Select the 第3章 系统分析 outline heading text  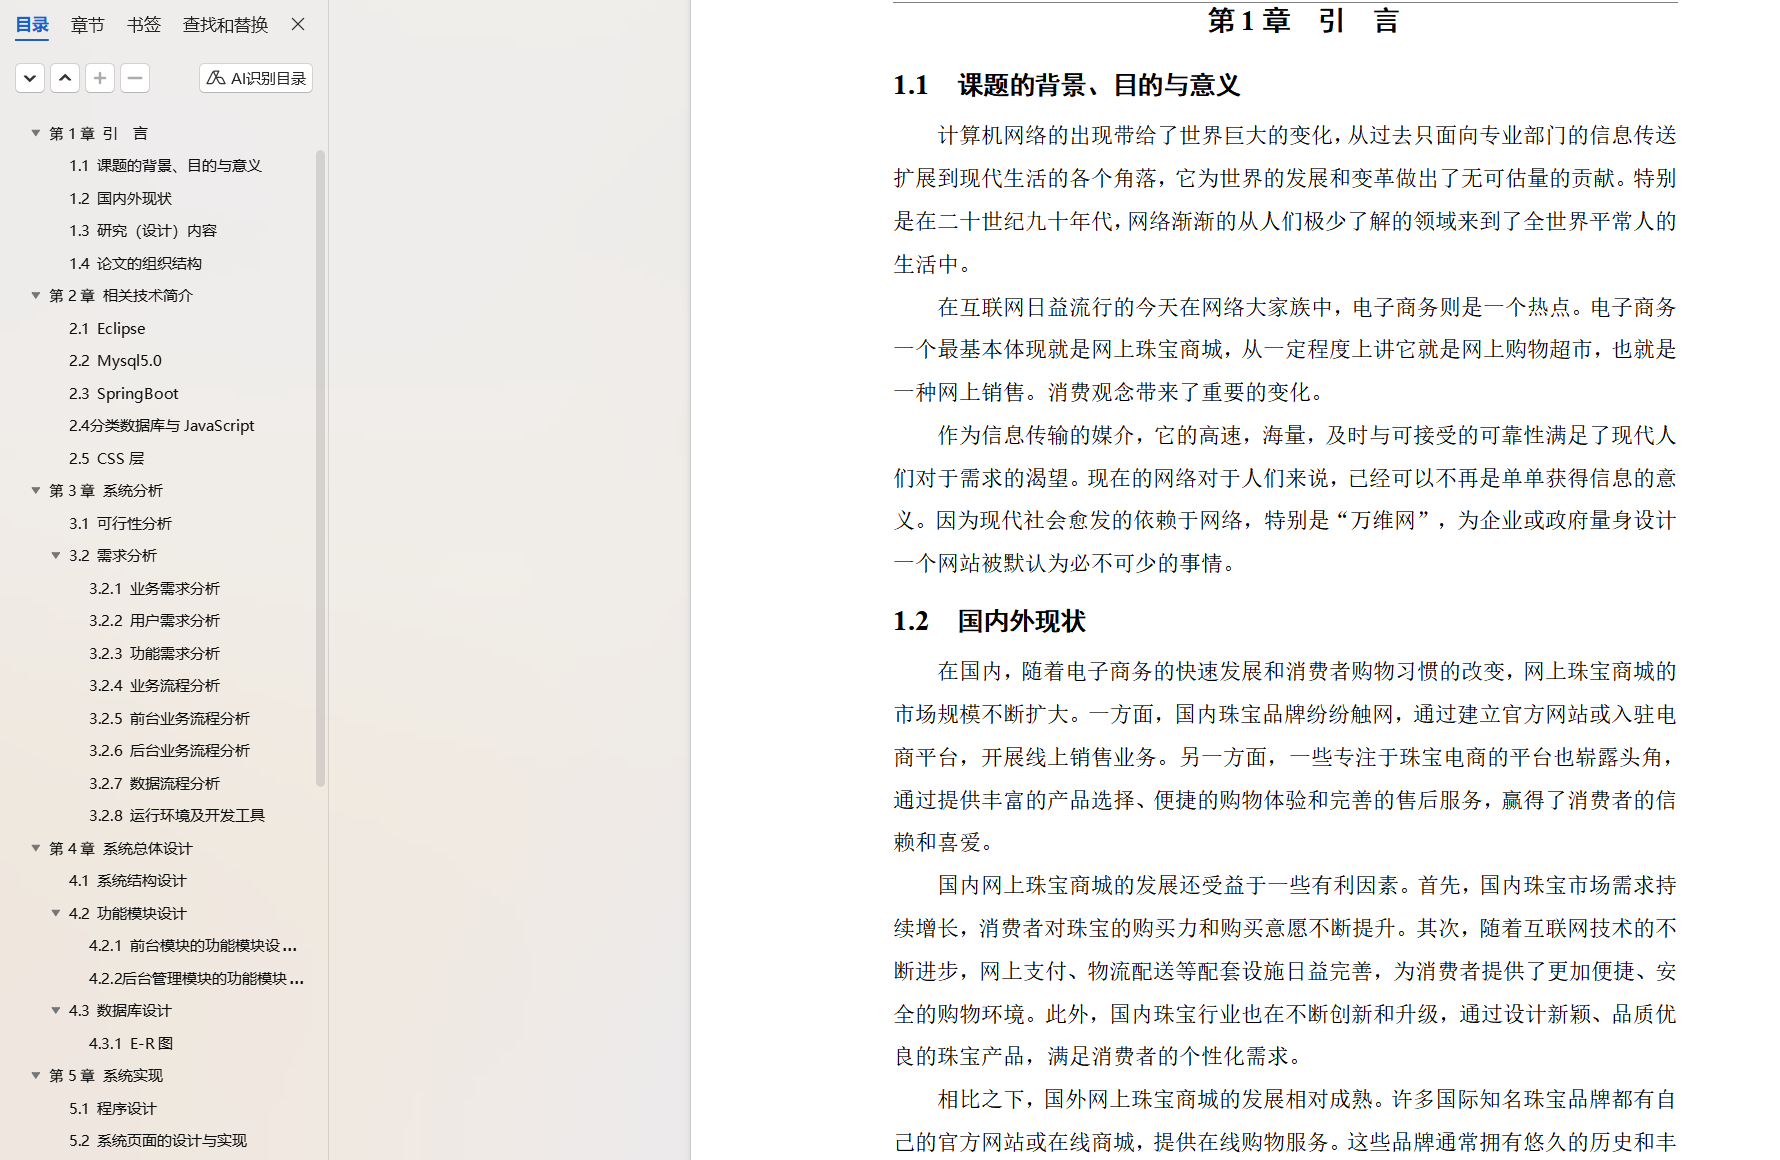105,491
